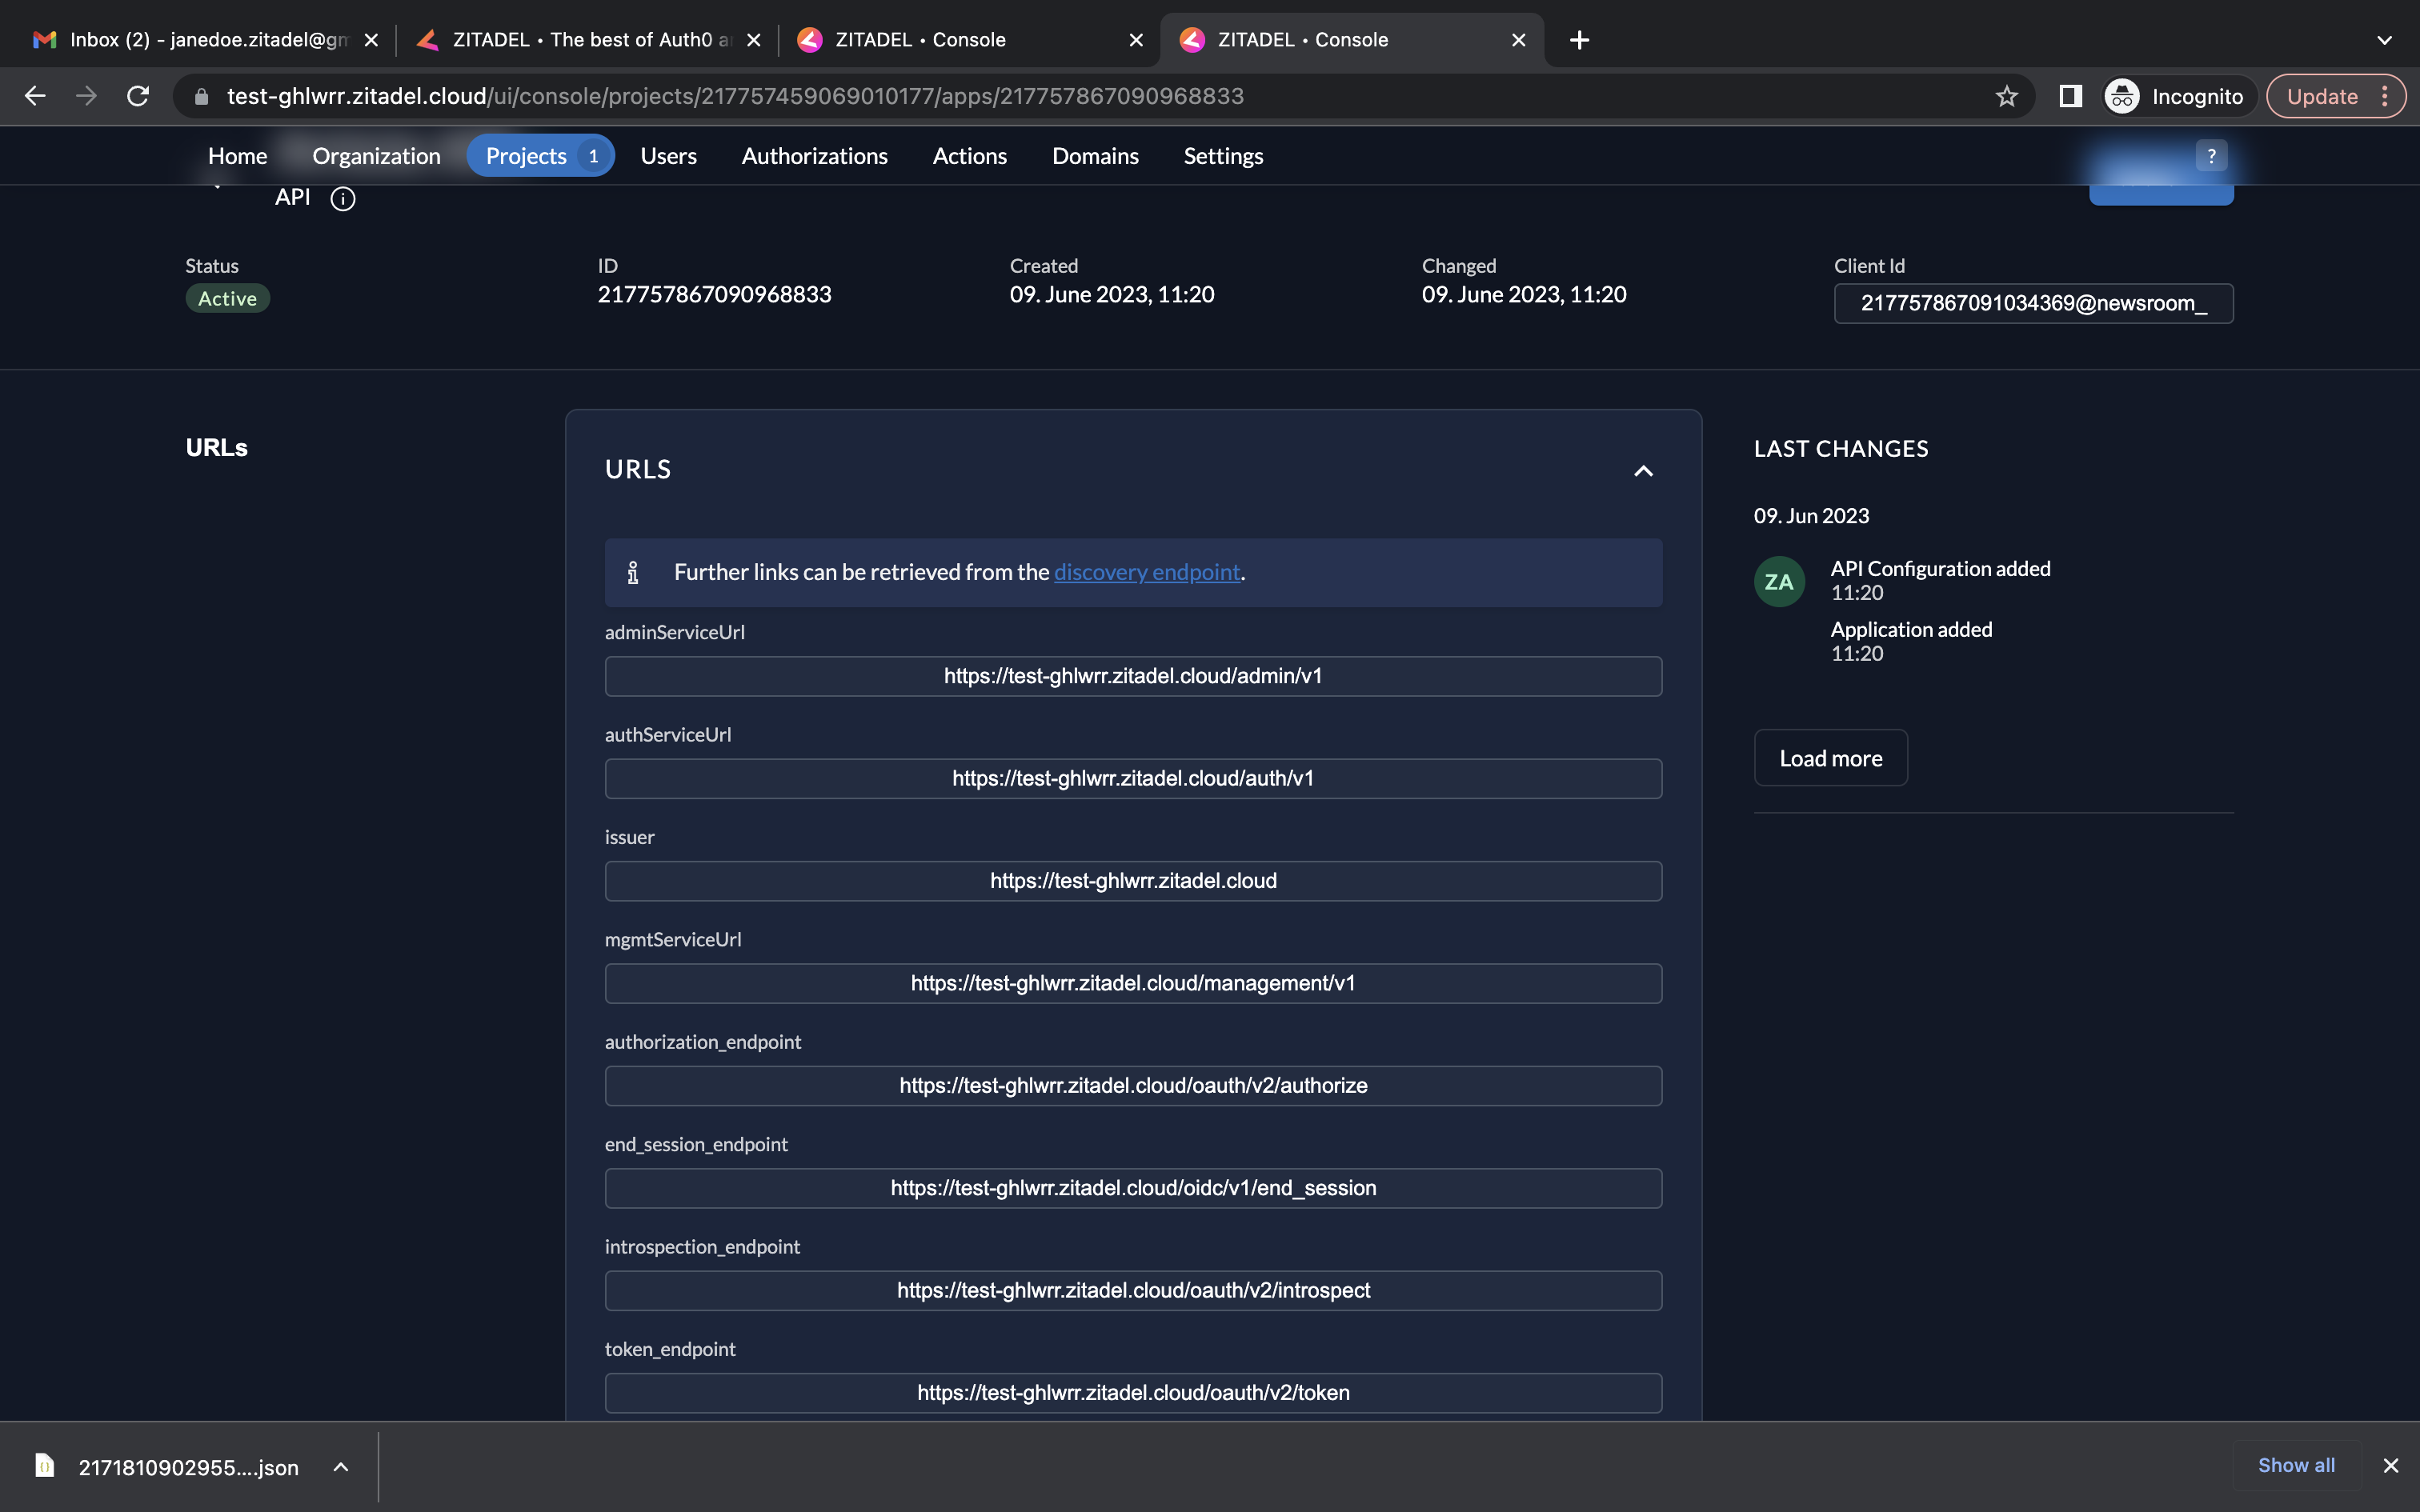Click the ID value 217757867090968833

(x=714, y=294)
